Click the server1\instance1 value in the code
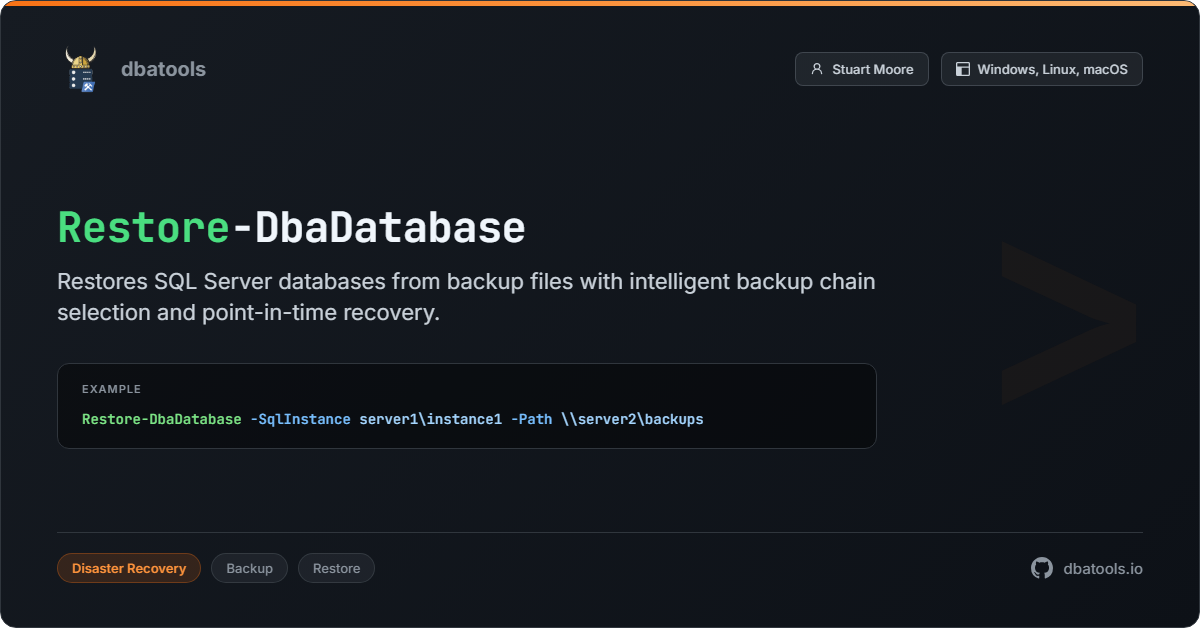This screenshot has height=628, width=1200. tap(430, 419)
